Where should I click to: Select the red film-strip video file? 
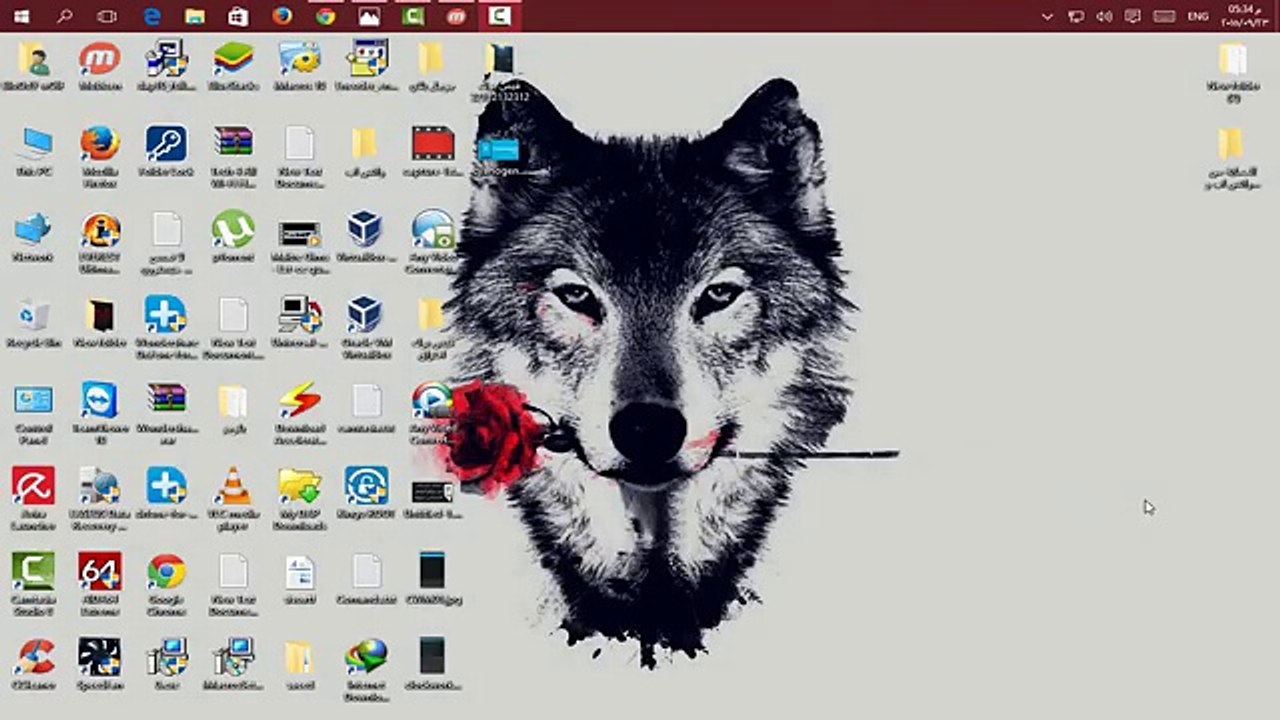[x=433, y=152]
